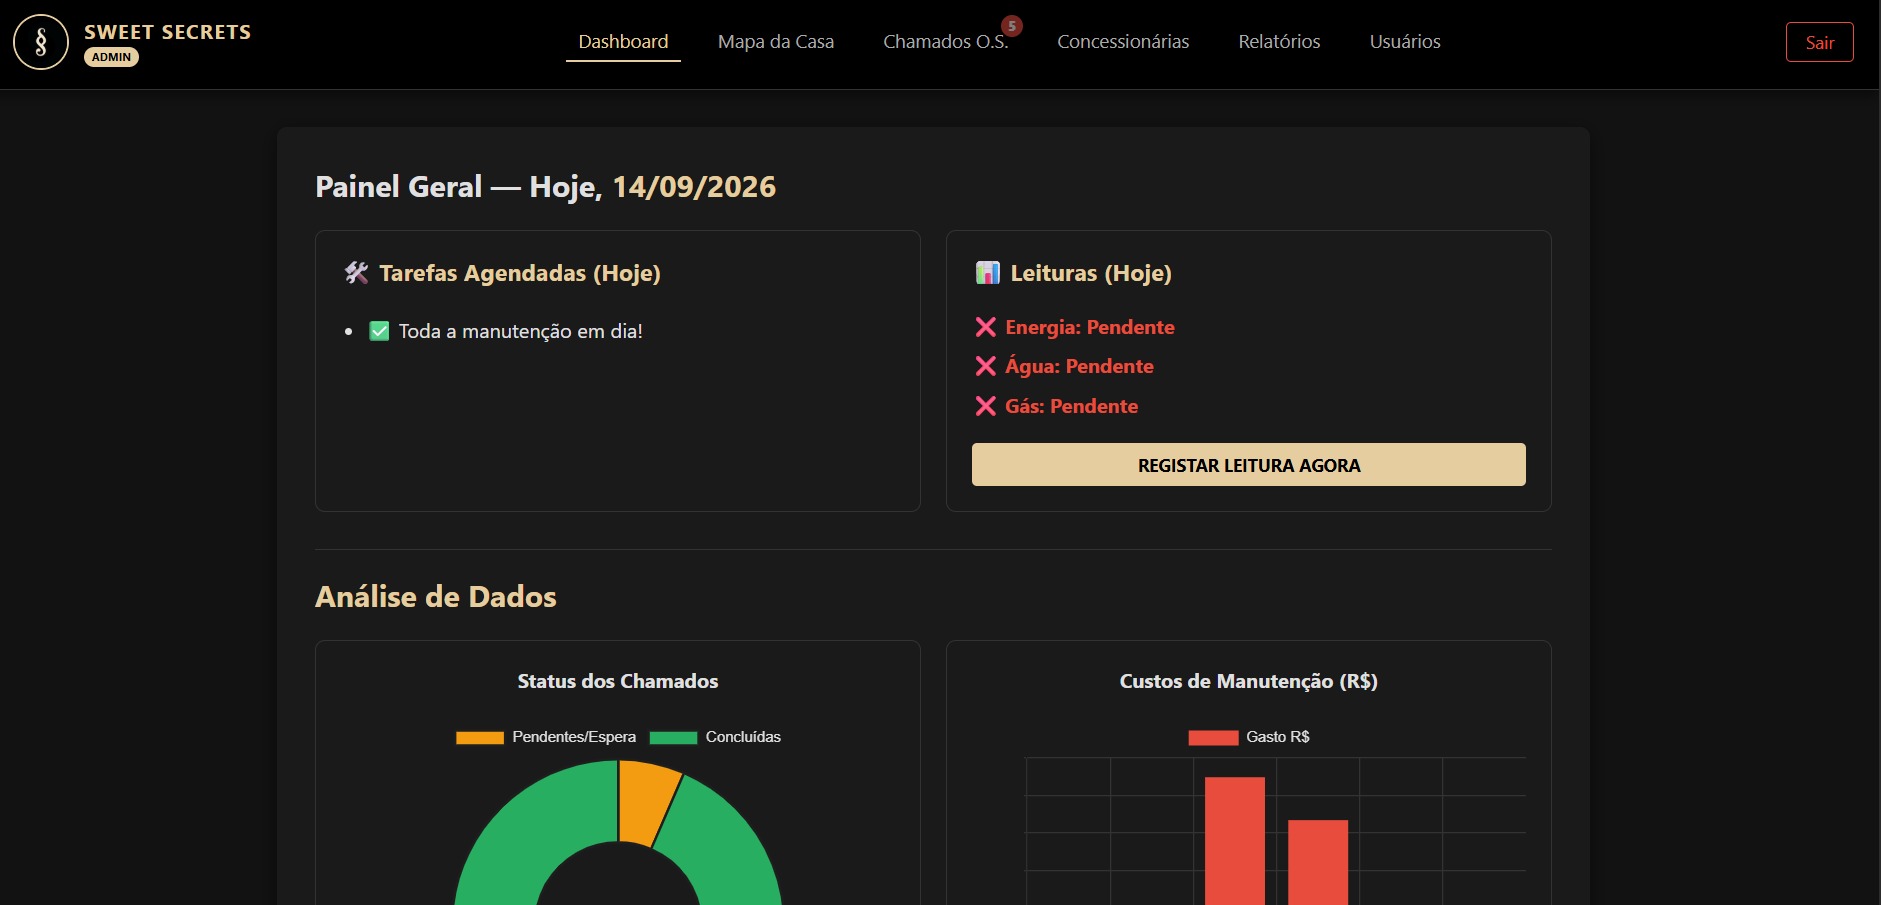
Task: Click the 'Custos de Manutenção (R$)' chart title
Action: point(1249,681)
